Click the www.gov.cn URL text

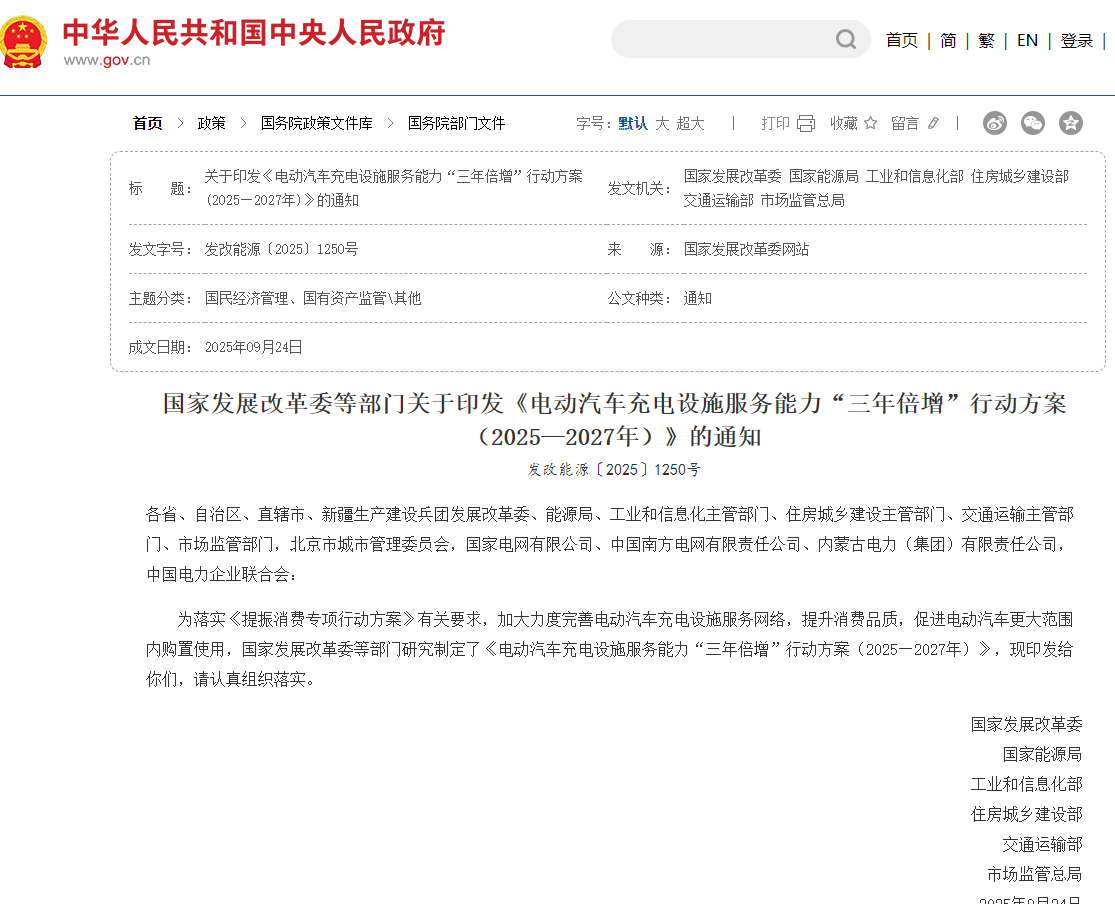(x=107, y=60)
